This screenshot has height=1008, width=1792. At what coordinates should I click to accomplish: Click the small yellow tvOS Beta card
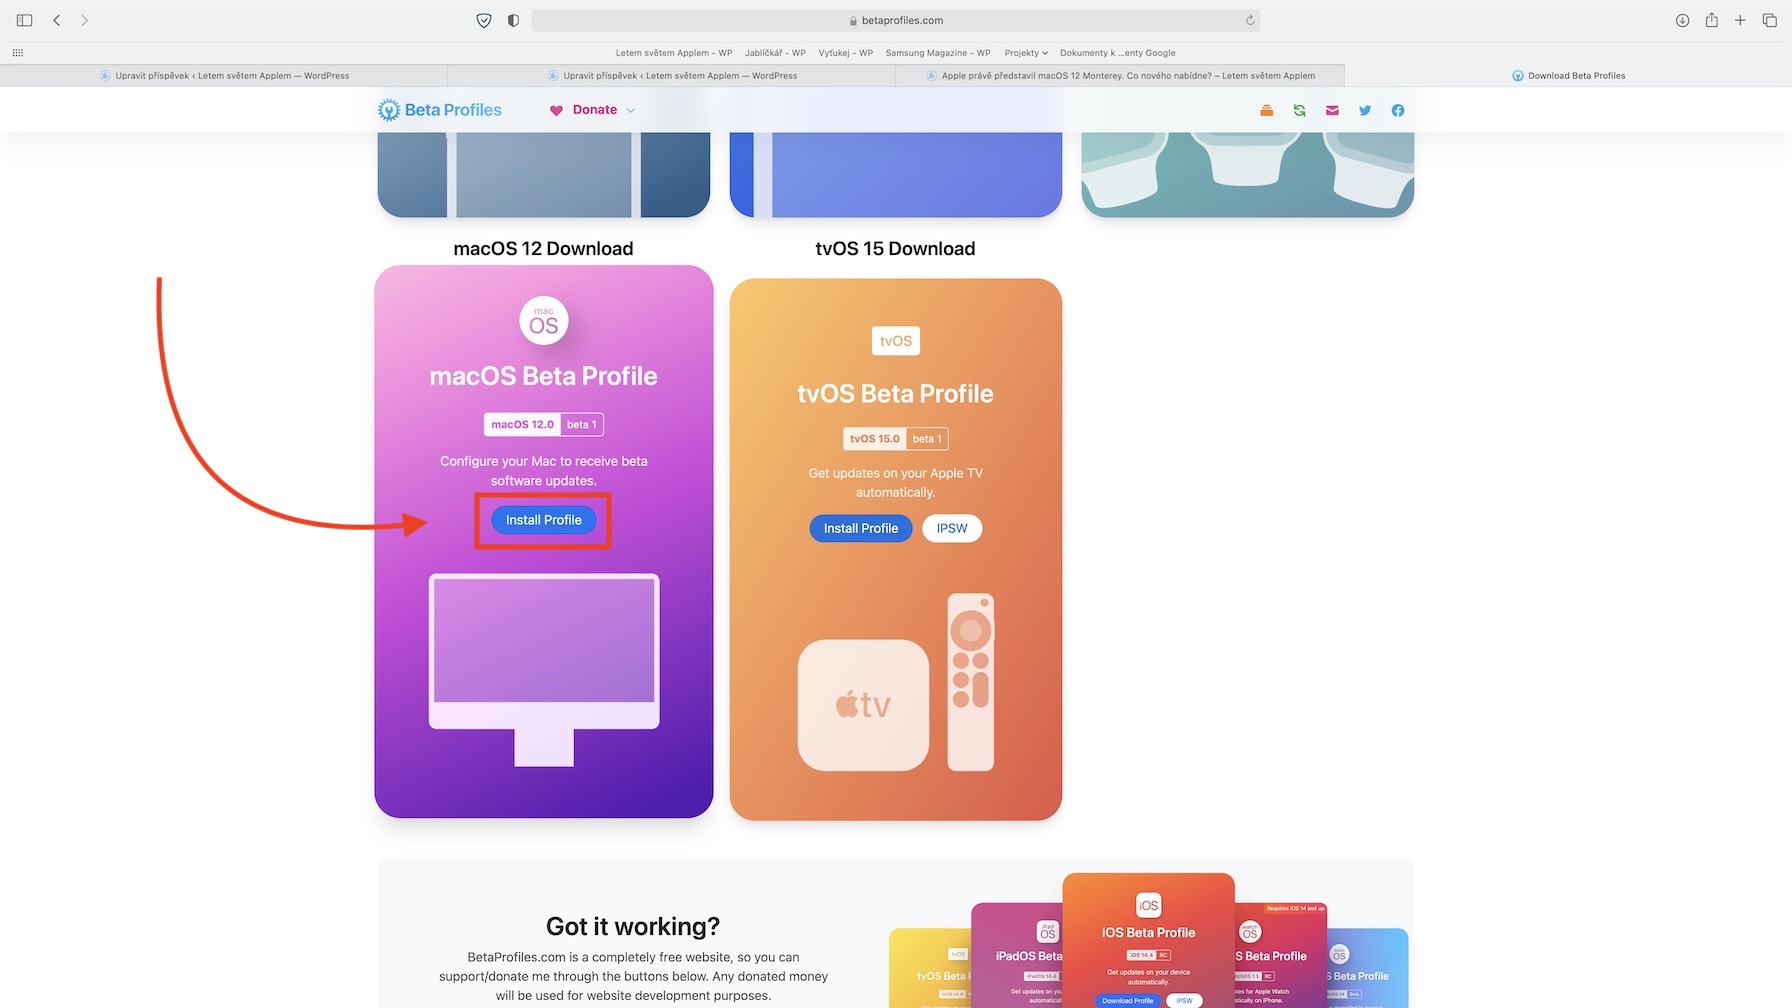pyautogui.click(x=930, y=968)
